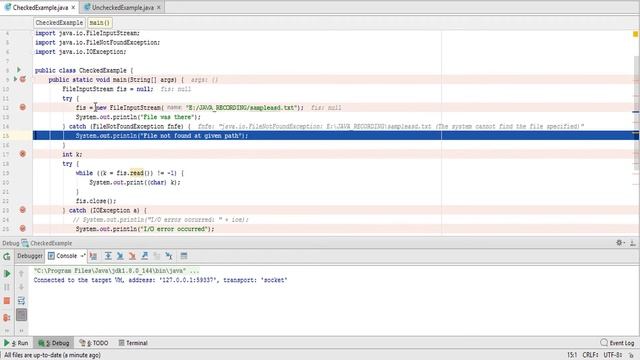Viewport: 640px width, 360px height.
Task: Click the 'Debug CheckedExample' panel title
Action: pyautogui.click(x=37, y=243)
